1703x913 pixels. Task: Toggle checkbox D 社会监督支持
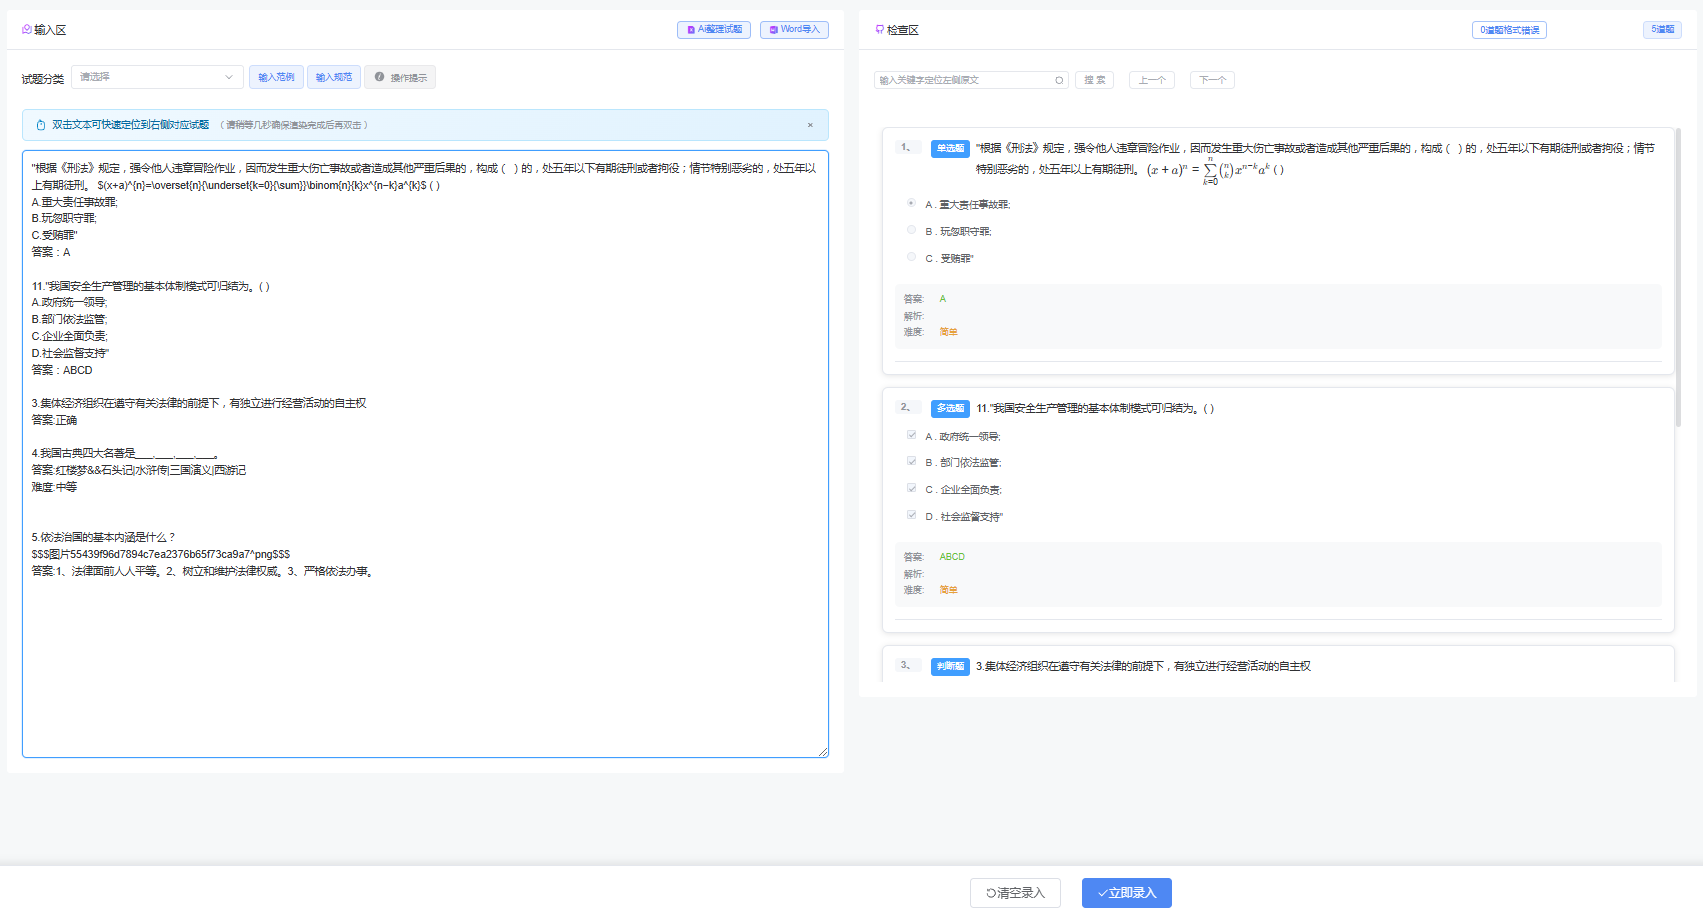tap(911, 515)
